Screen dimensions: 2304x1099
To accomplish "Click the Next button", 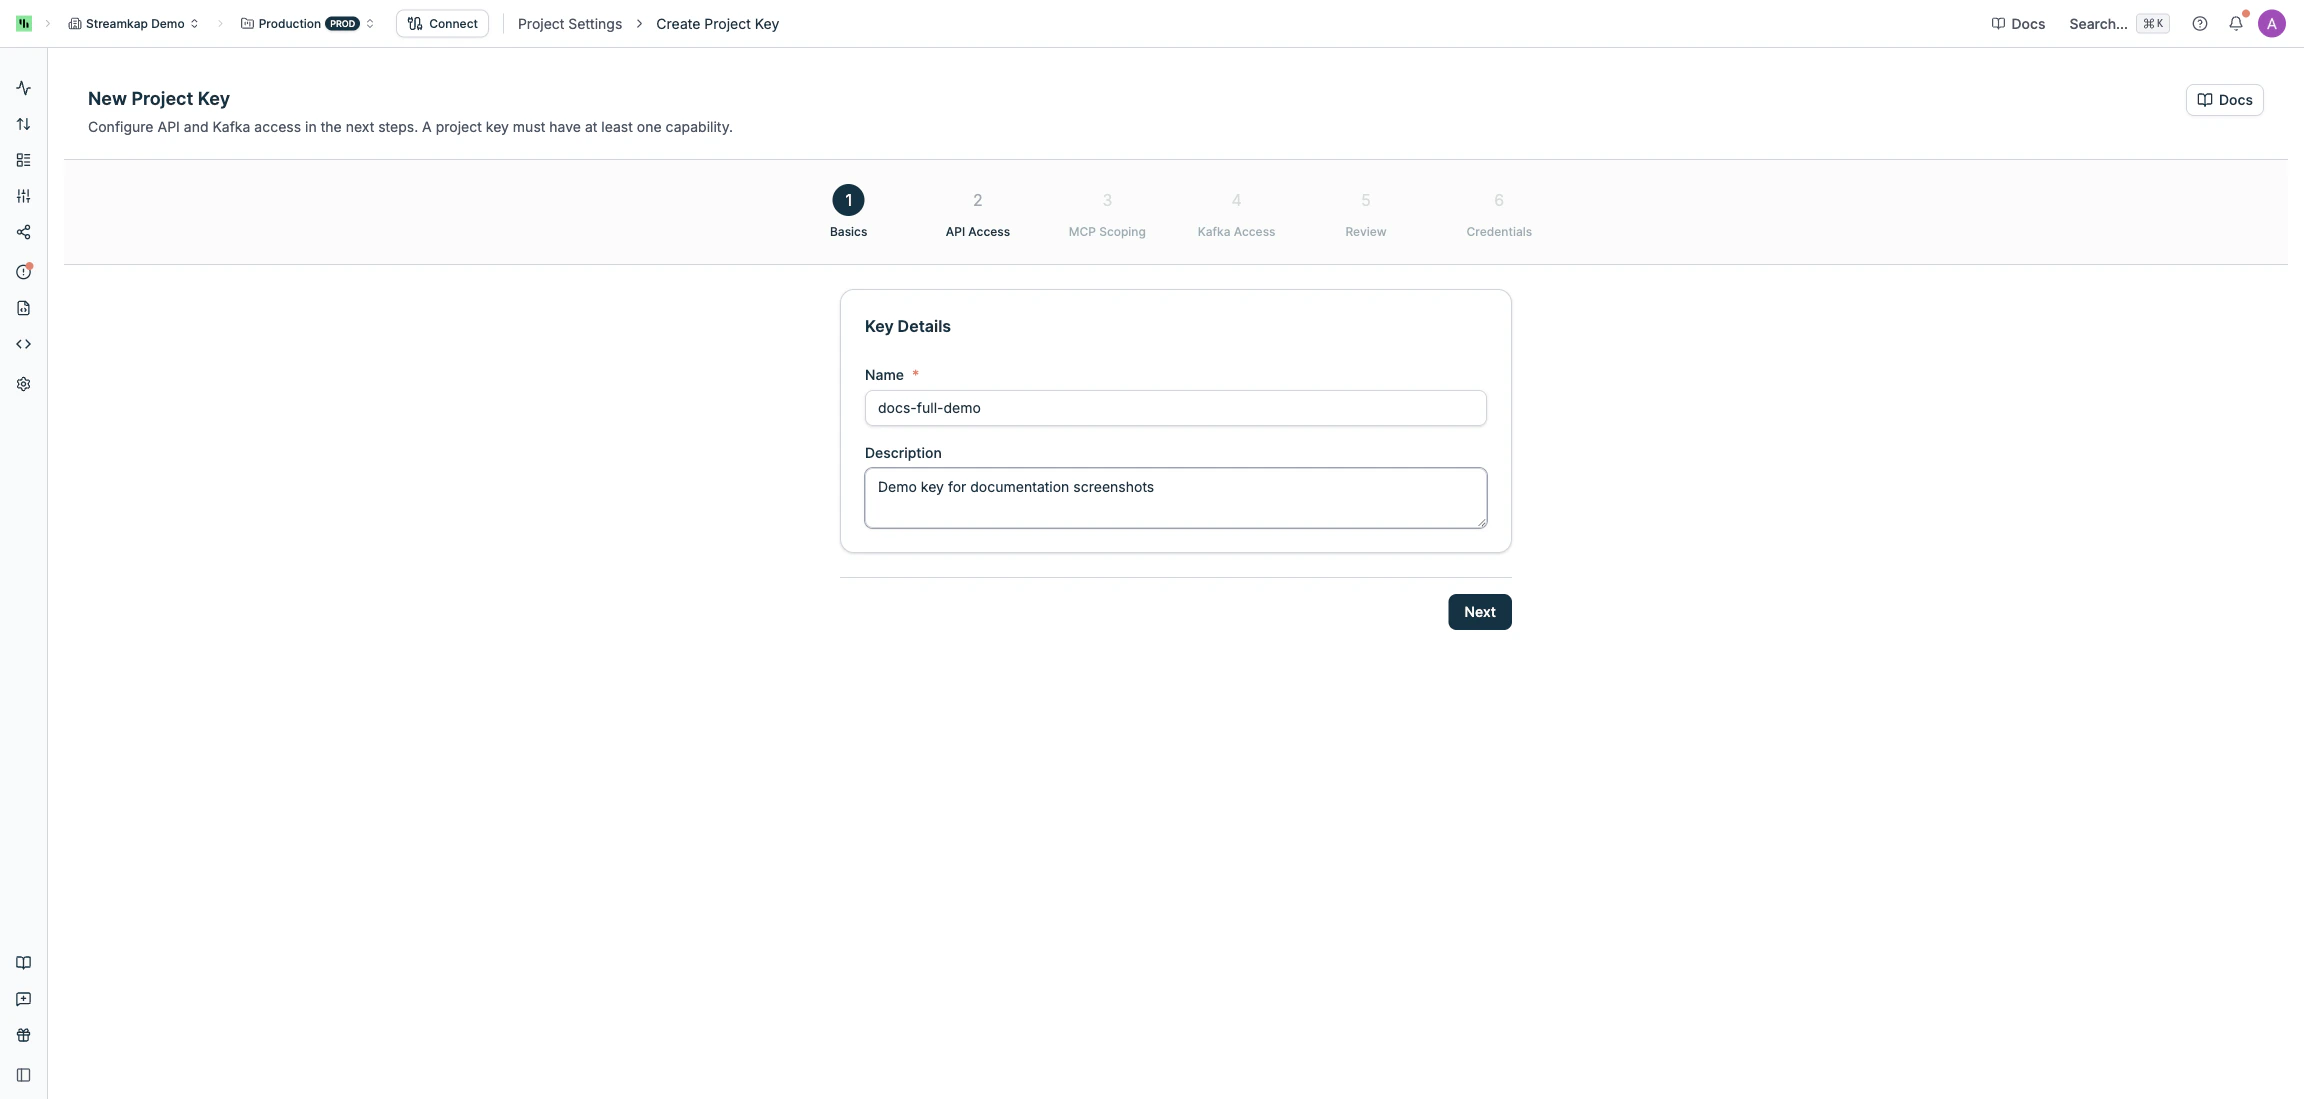I will point(1479,611).
